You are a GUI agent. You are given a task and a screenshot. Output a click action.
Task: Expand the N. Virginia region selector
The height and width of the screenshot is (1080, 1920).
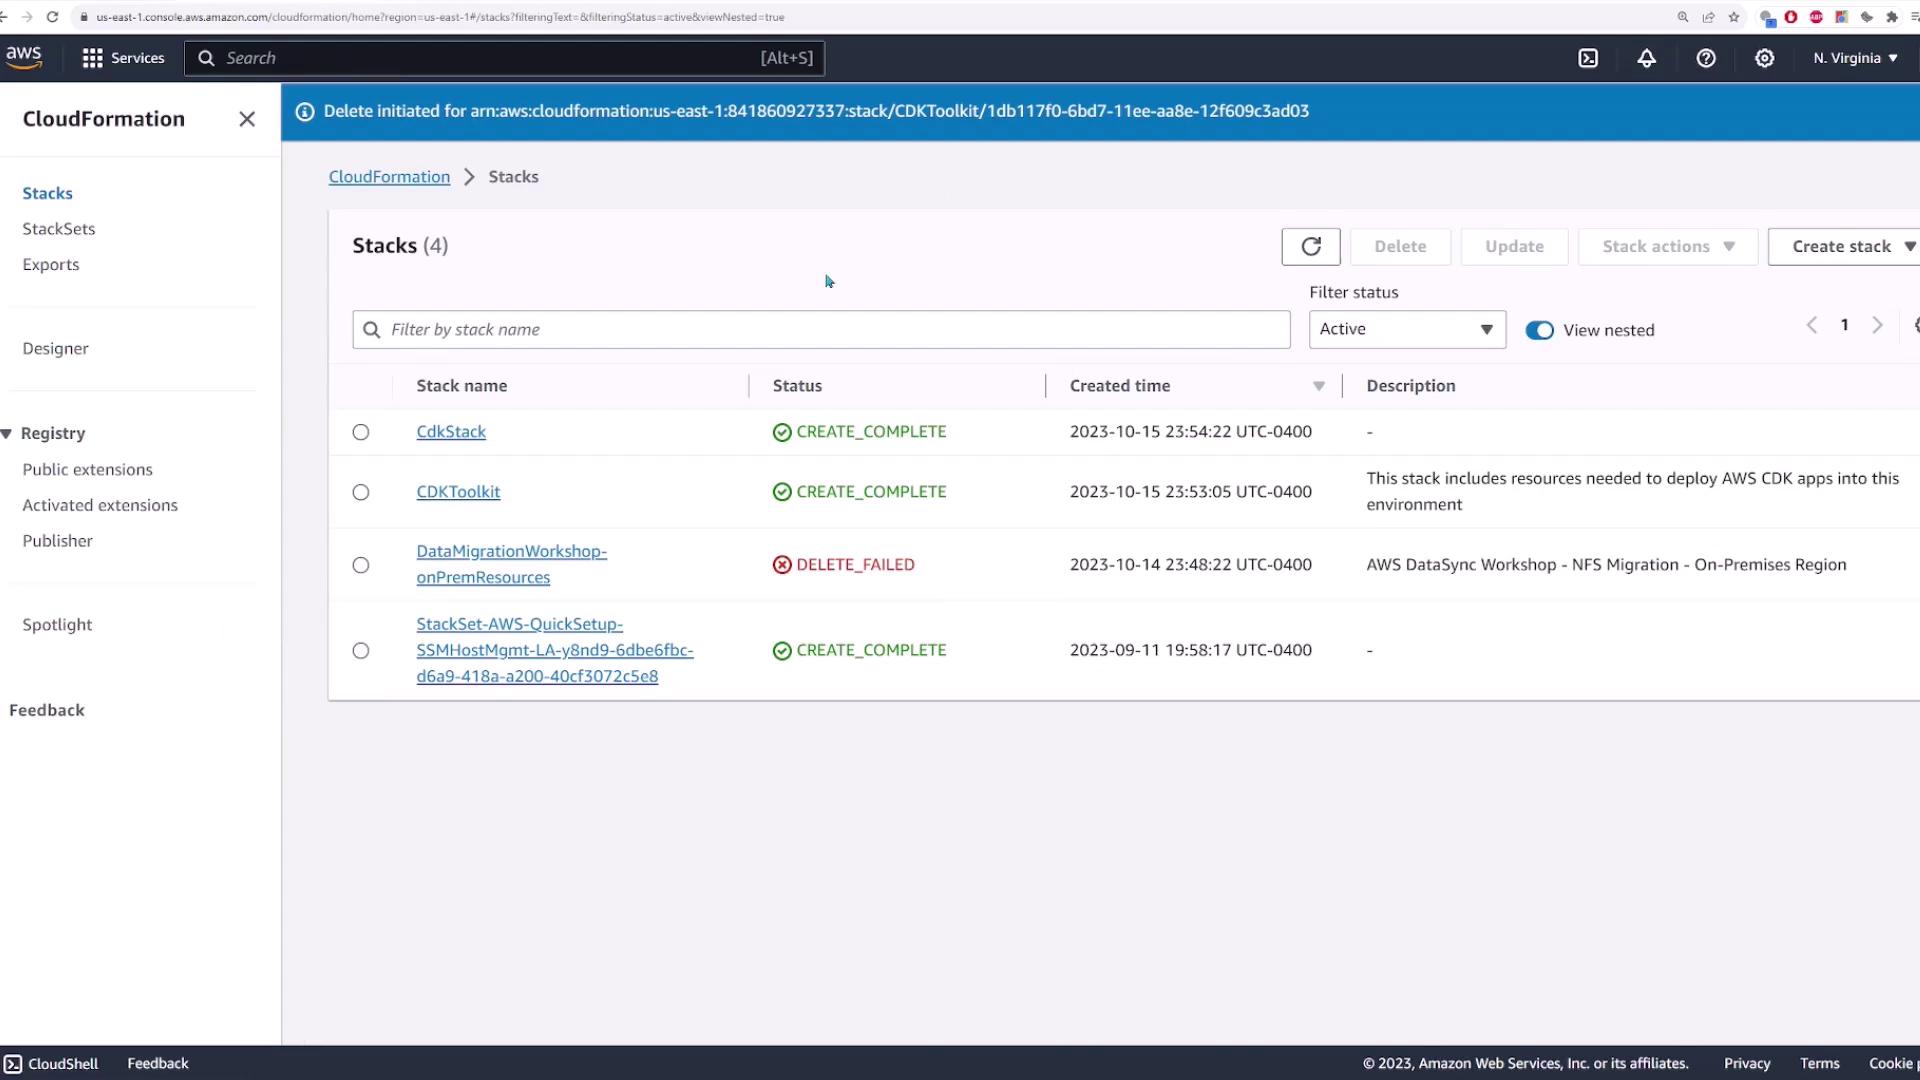(1855, 58)
